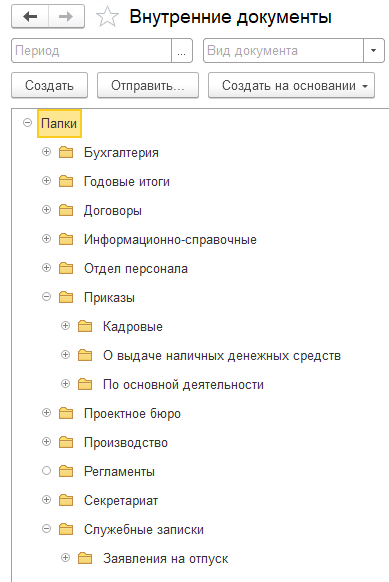Select the Отдел персонала label
This screenshot has width=389, height=582.
(136, 269)
